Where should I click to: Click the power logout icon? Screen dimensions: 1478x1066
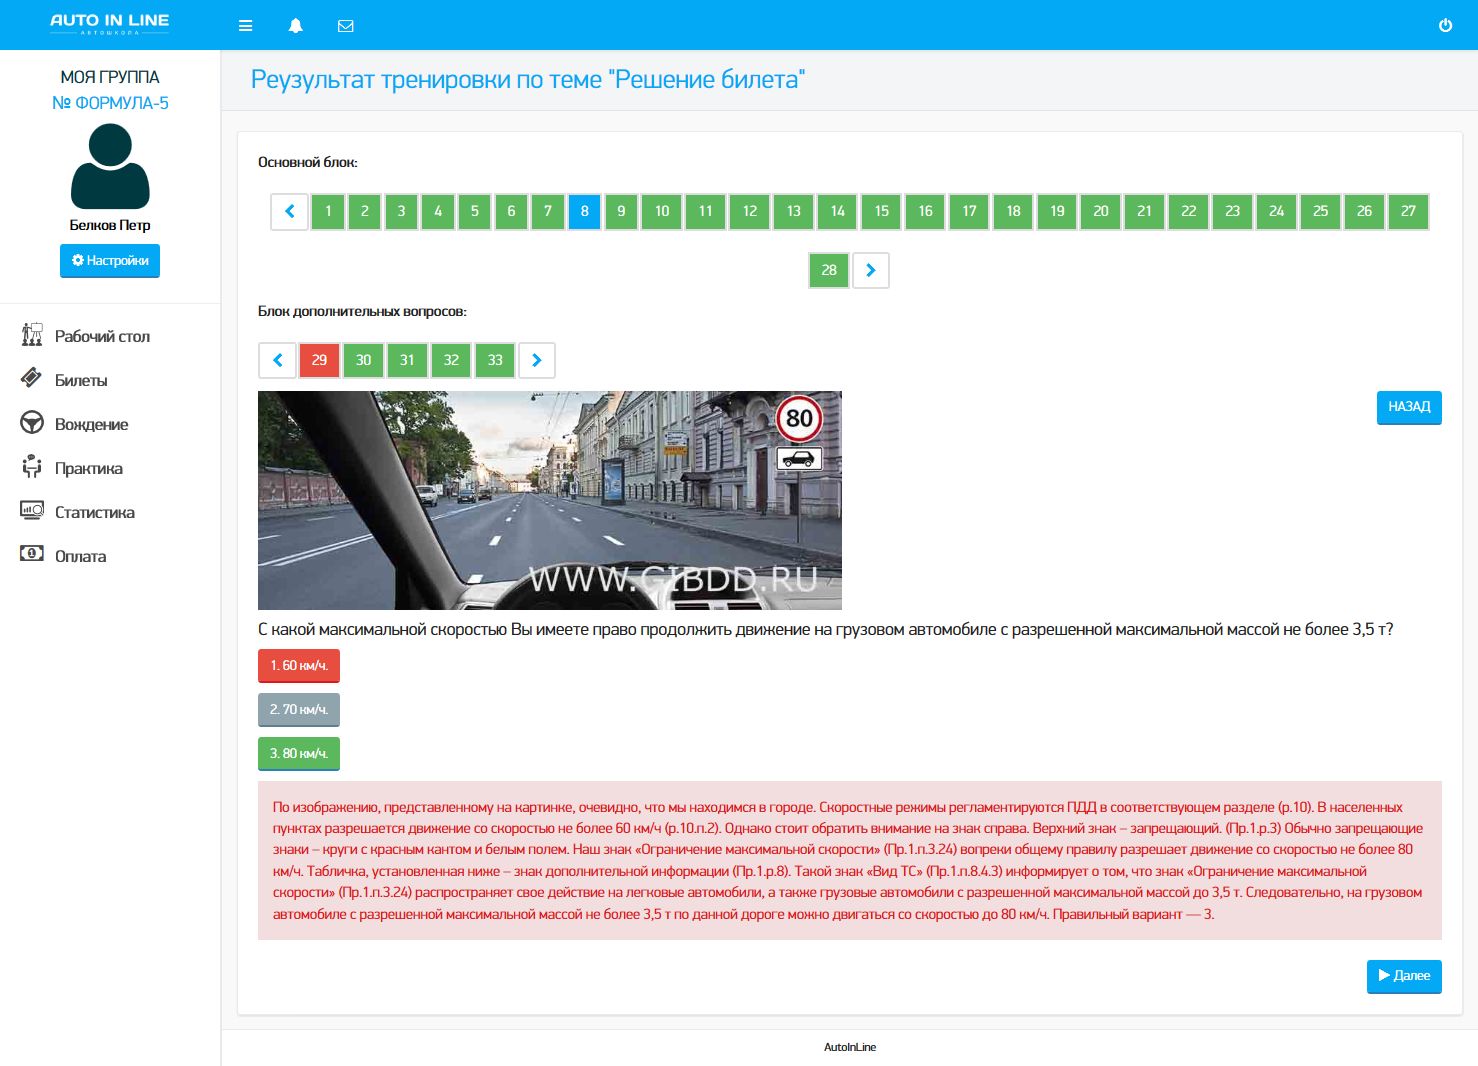1445,26
